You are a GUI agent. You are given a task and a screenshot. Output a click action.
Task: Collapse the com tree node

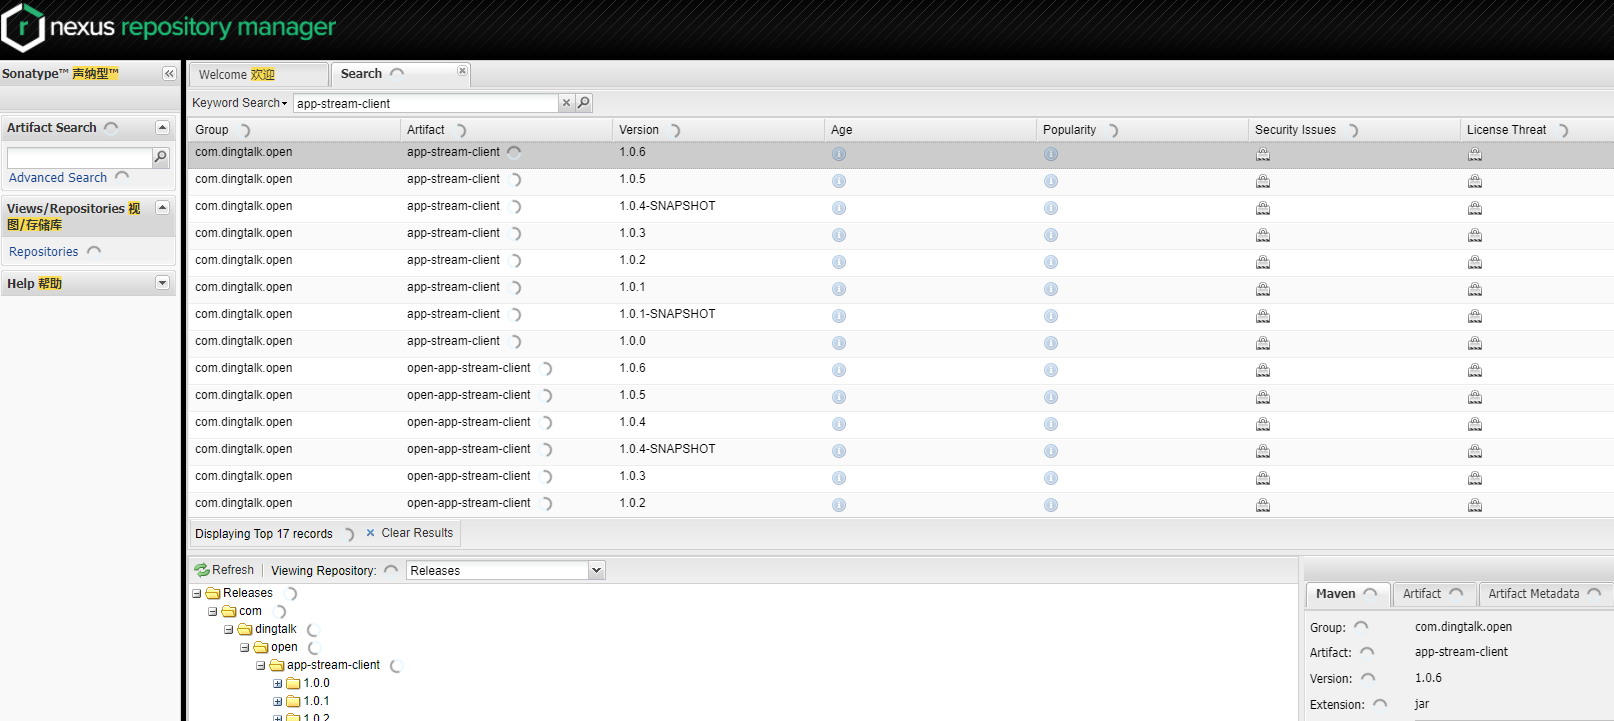click(213, 611)
